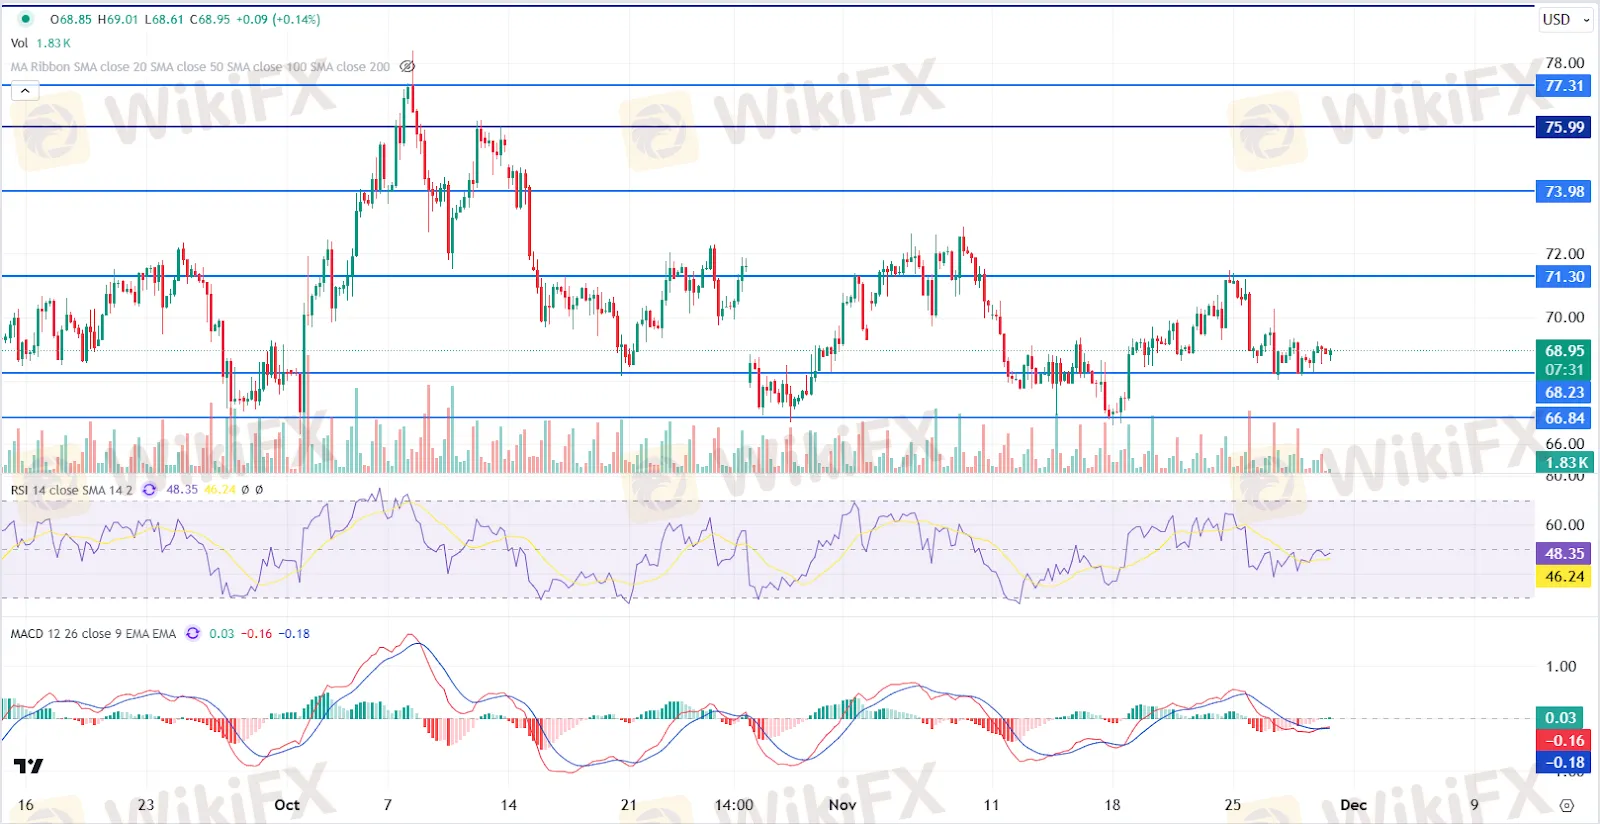Click the 78.00 price scale label
The width and height of the screenshot is (1600, 824).
point(1565,63)
